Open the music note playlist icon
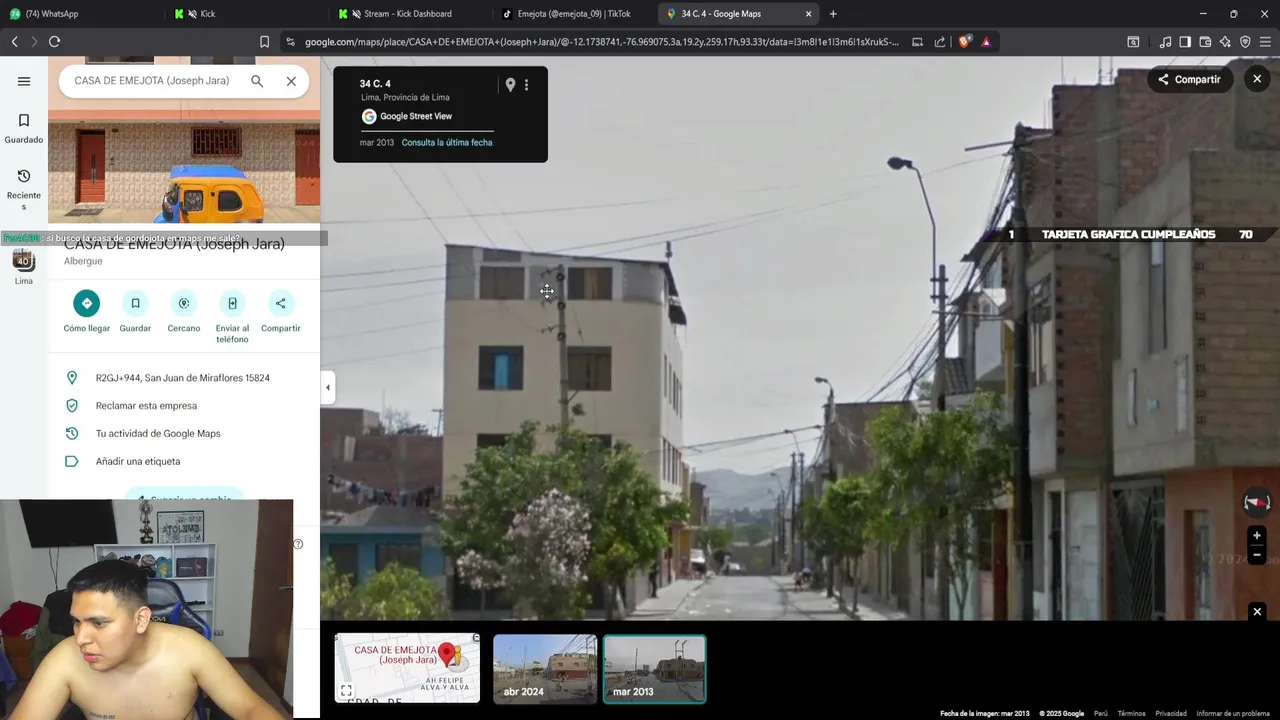Screen dimensions: 1280x720 click(1165, 42)
